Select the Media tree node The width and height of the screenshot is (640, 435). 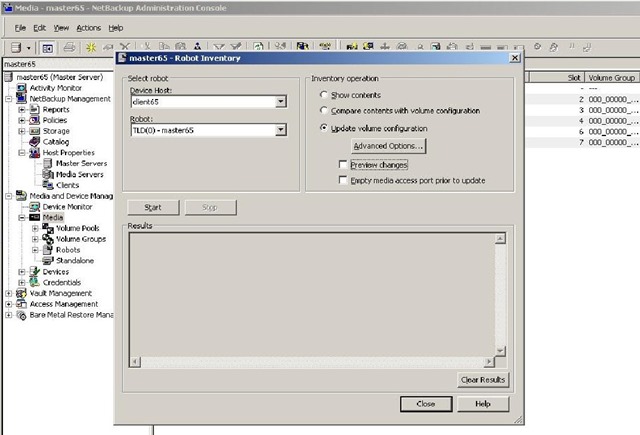click(53, 218)
